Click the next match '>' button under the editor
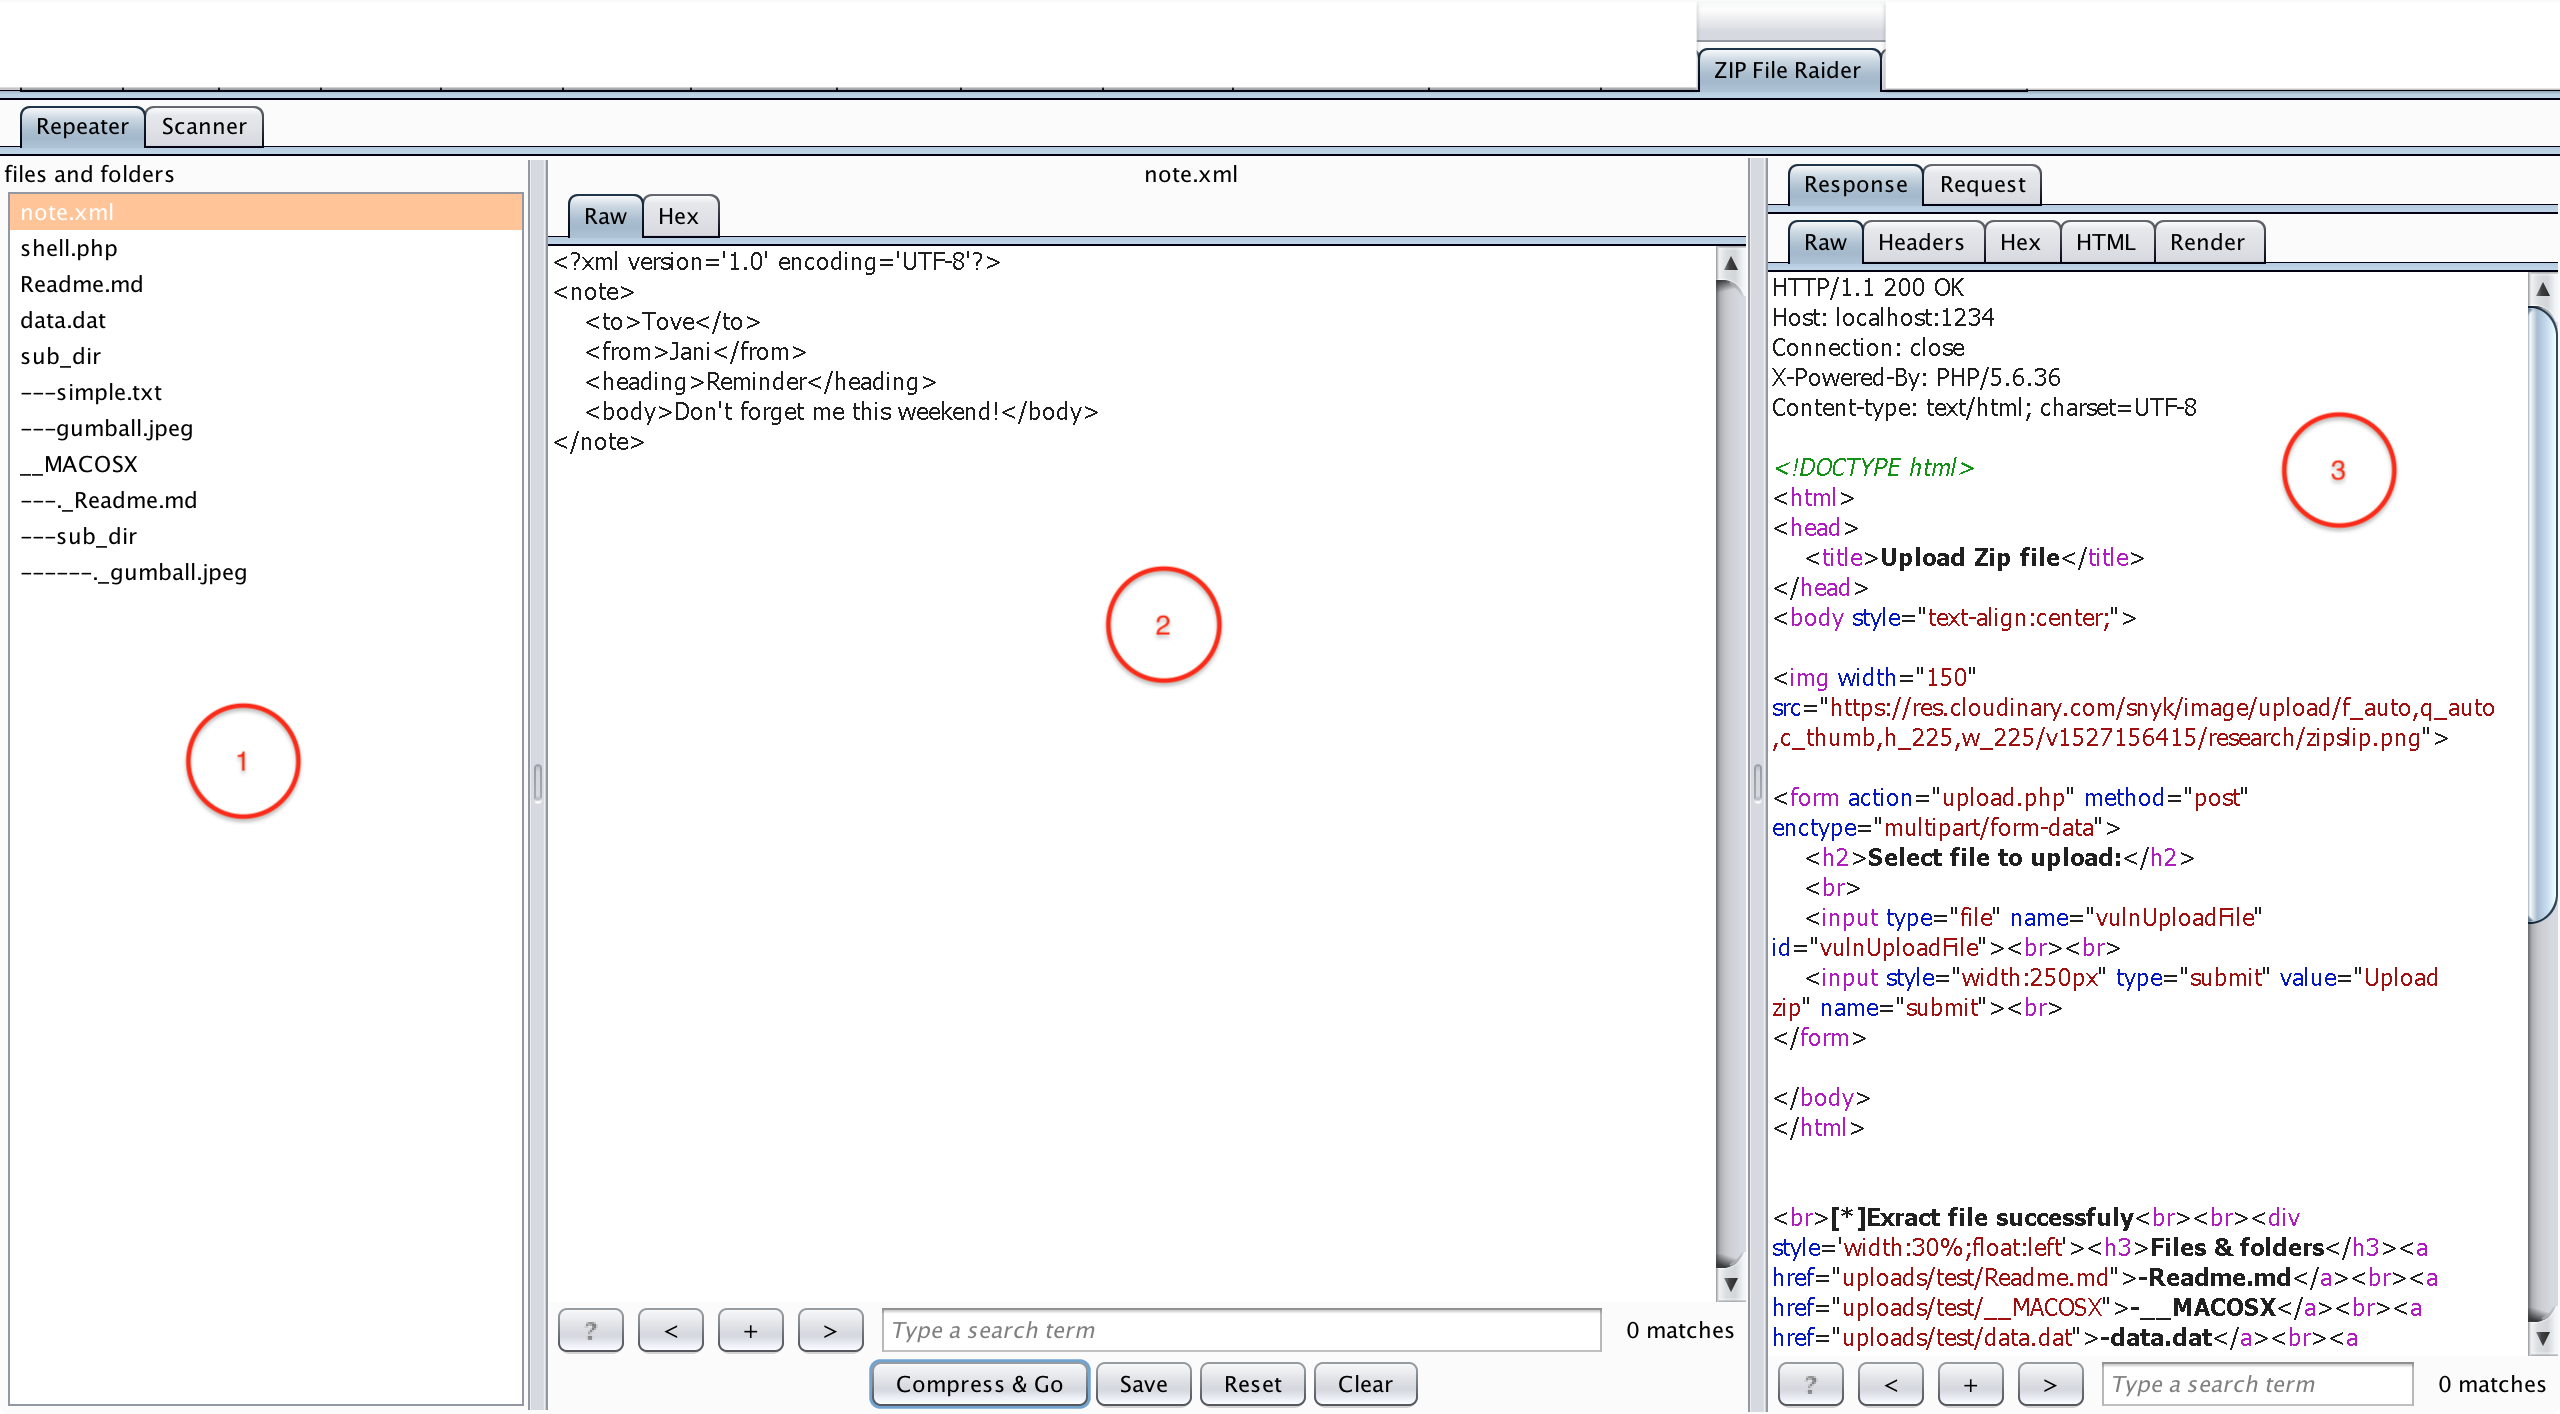The image size is (2560, 1414). (x=830, y=1330)
